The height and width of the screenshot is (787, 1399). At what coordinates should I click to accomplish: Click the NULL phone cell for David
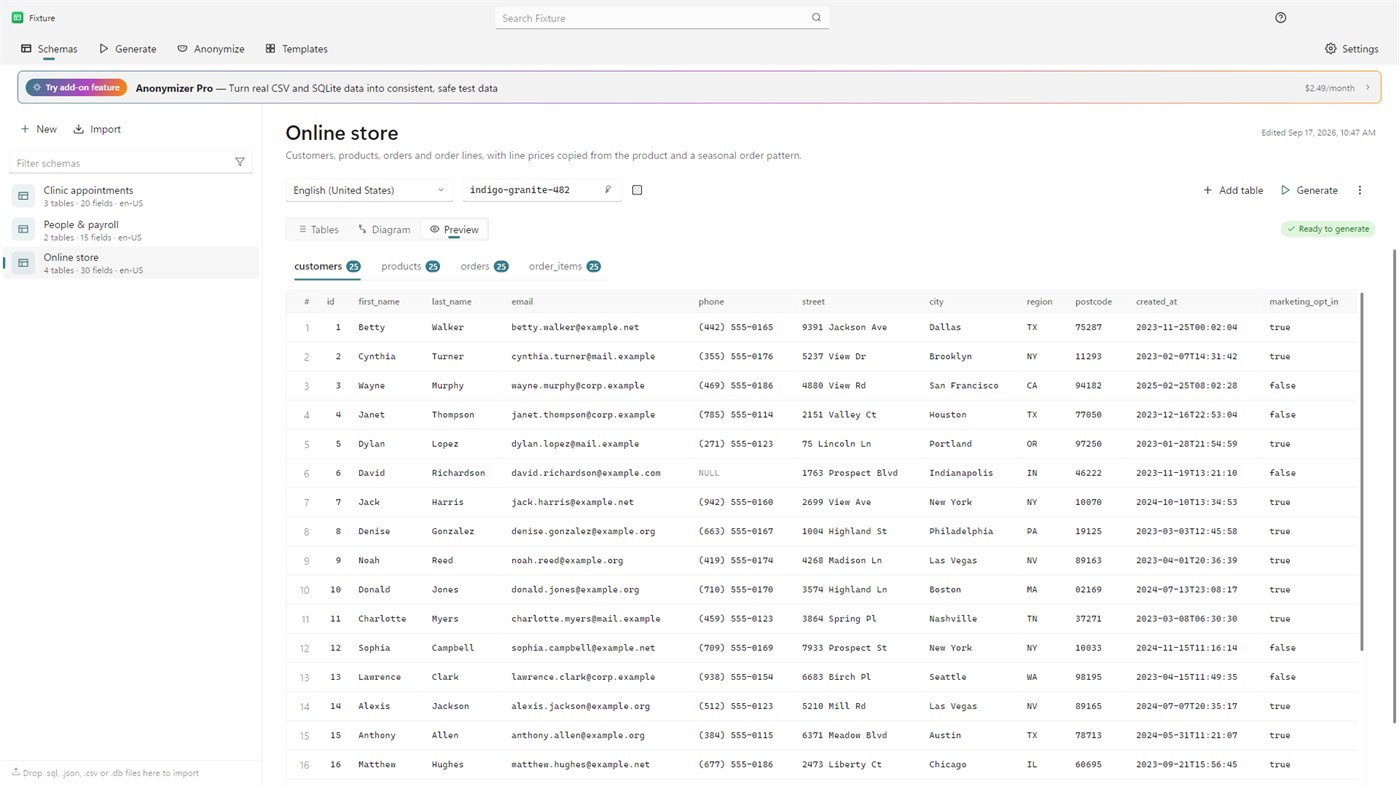(x=709, y=473)
